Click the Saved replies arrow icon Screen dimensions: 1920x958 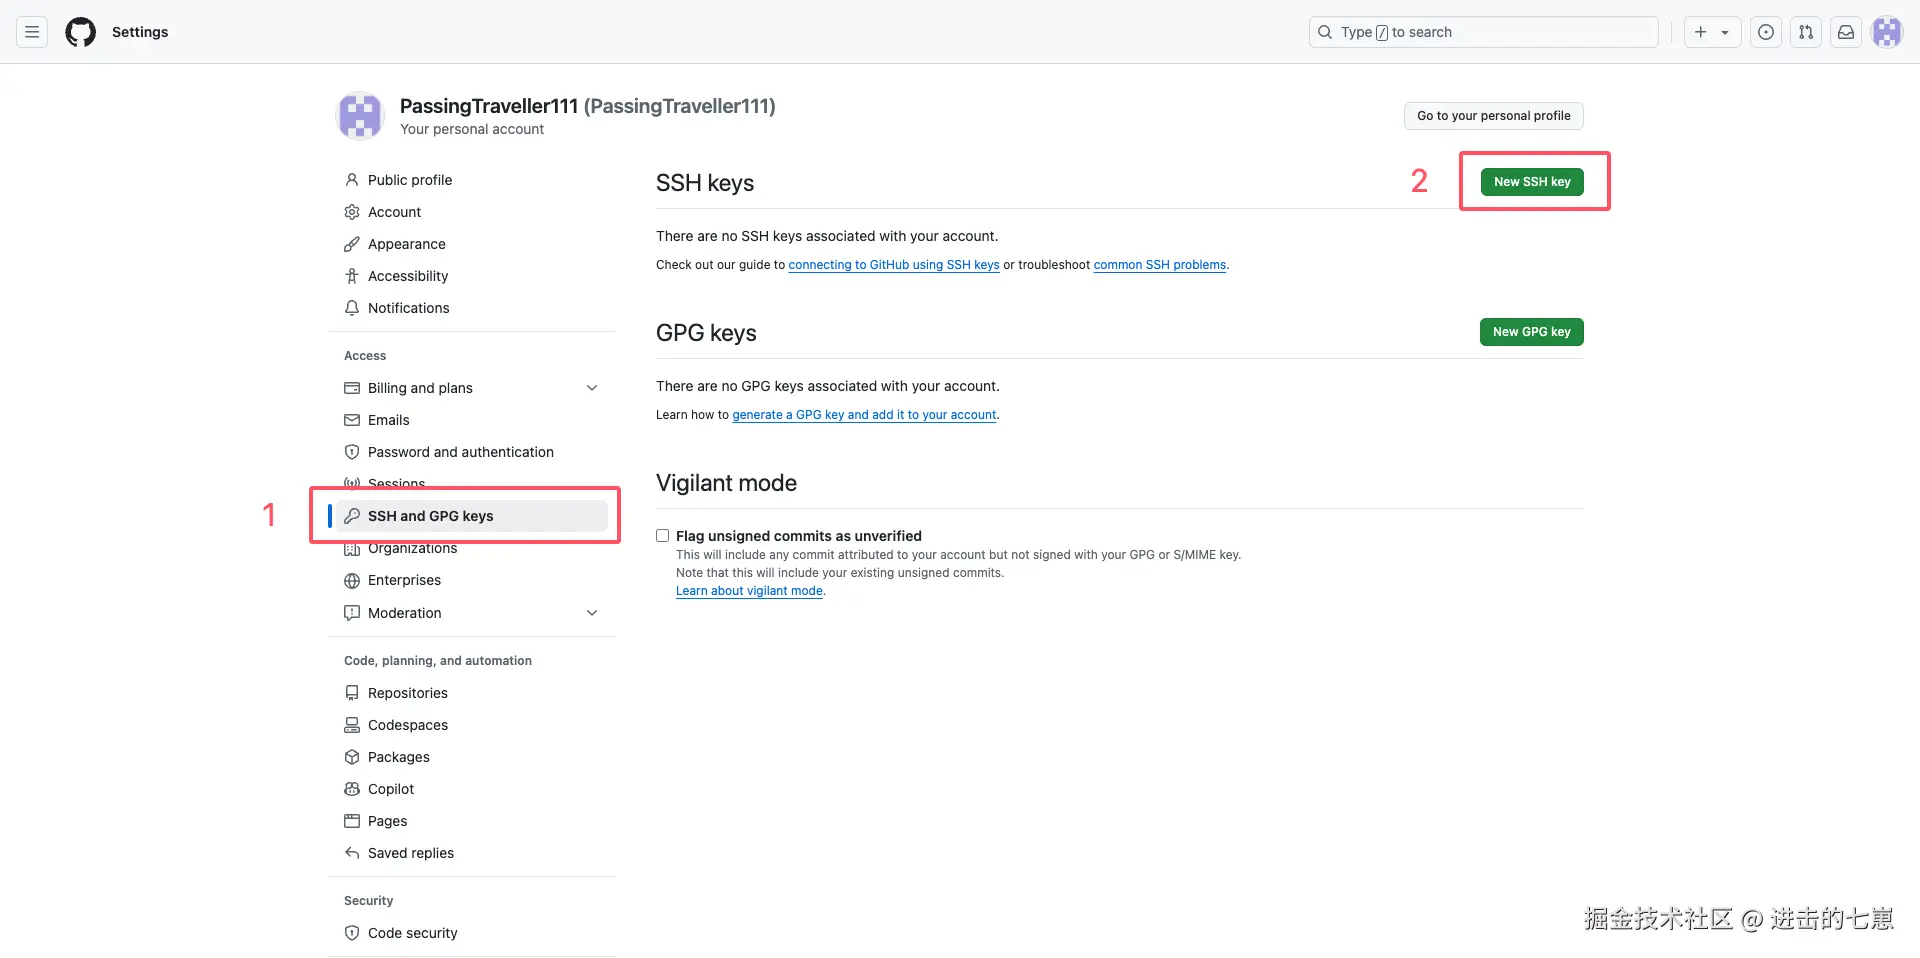click(x=352, y=853)
